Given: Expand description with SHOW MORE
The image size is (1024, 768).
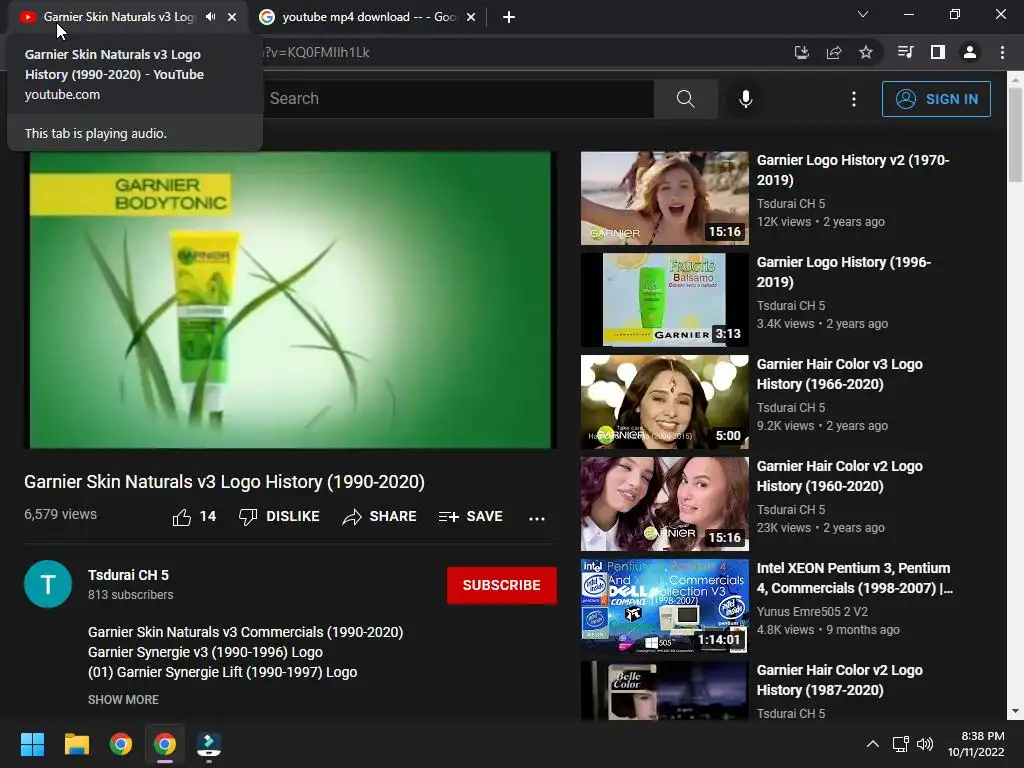Looking at the screenshot, I should pyautogui.click(x=123, y=699).
